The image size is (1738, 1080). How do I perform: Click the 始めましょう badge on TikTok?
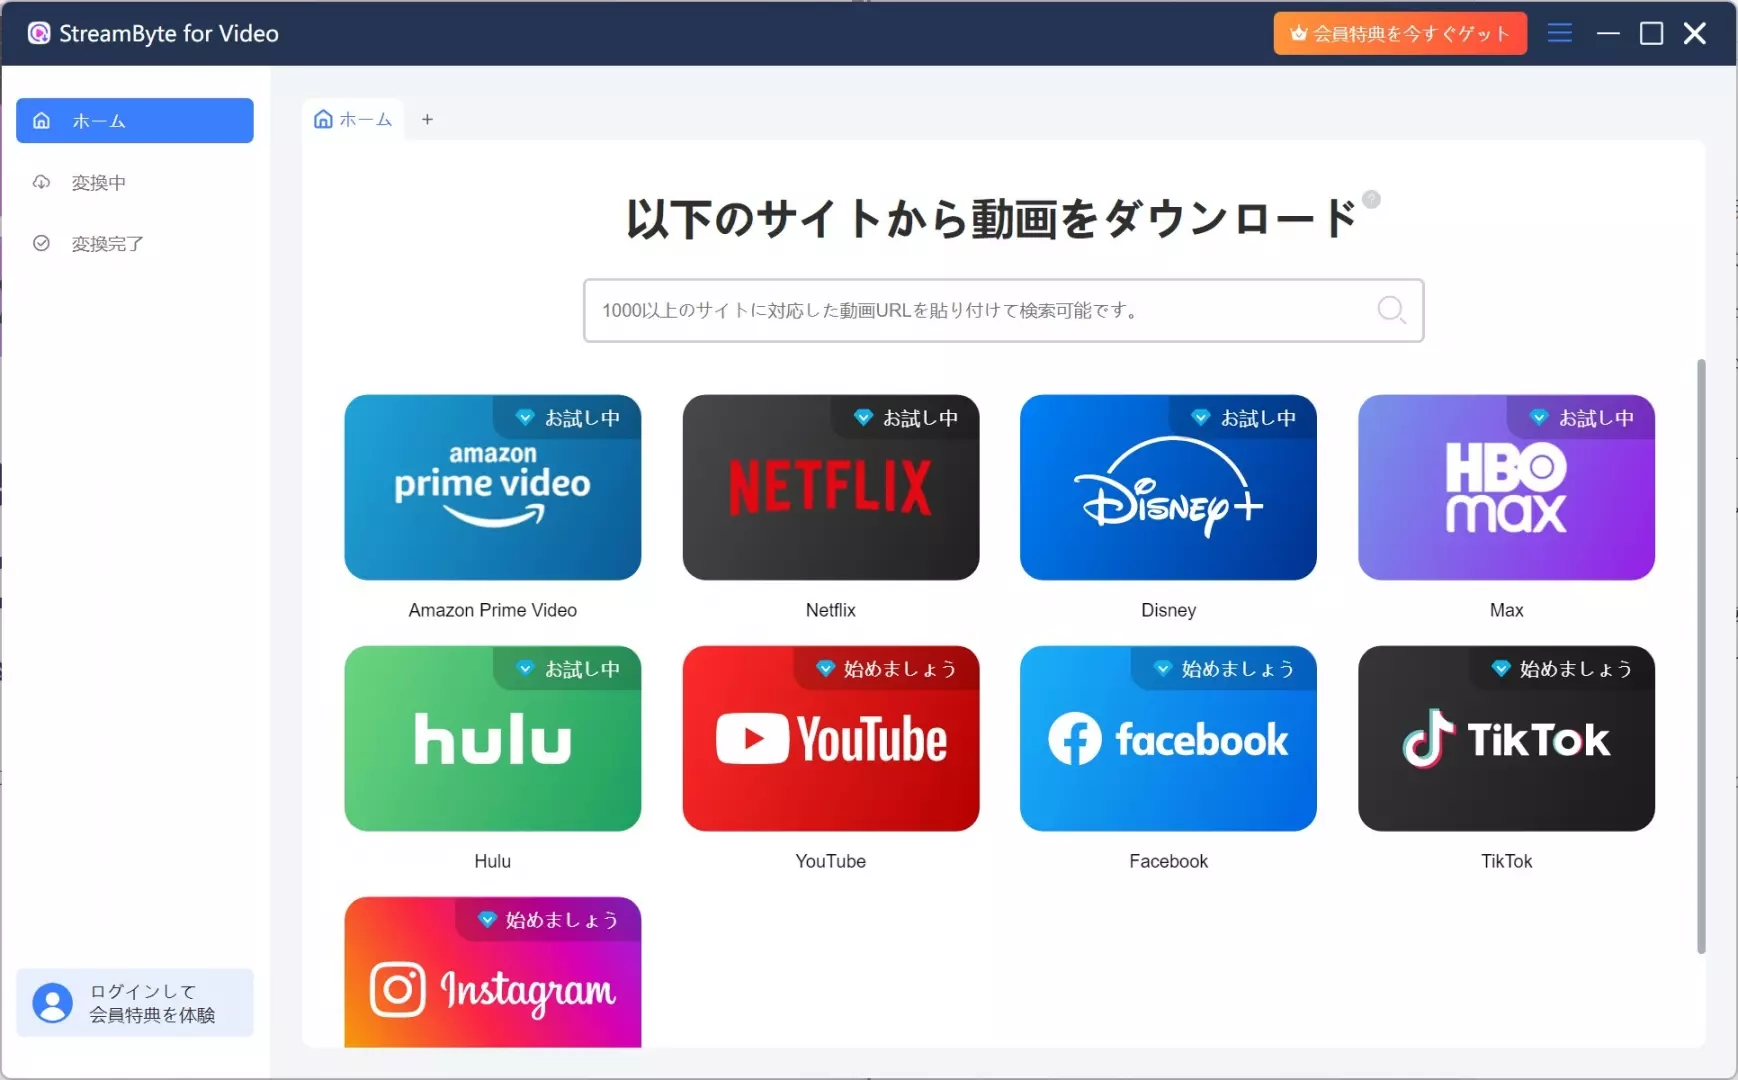[x=1563, y=668]
